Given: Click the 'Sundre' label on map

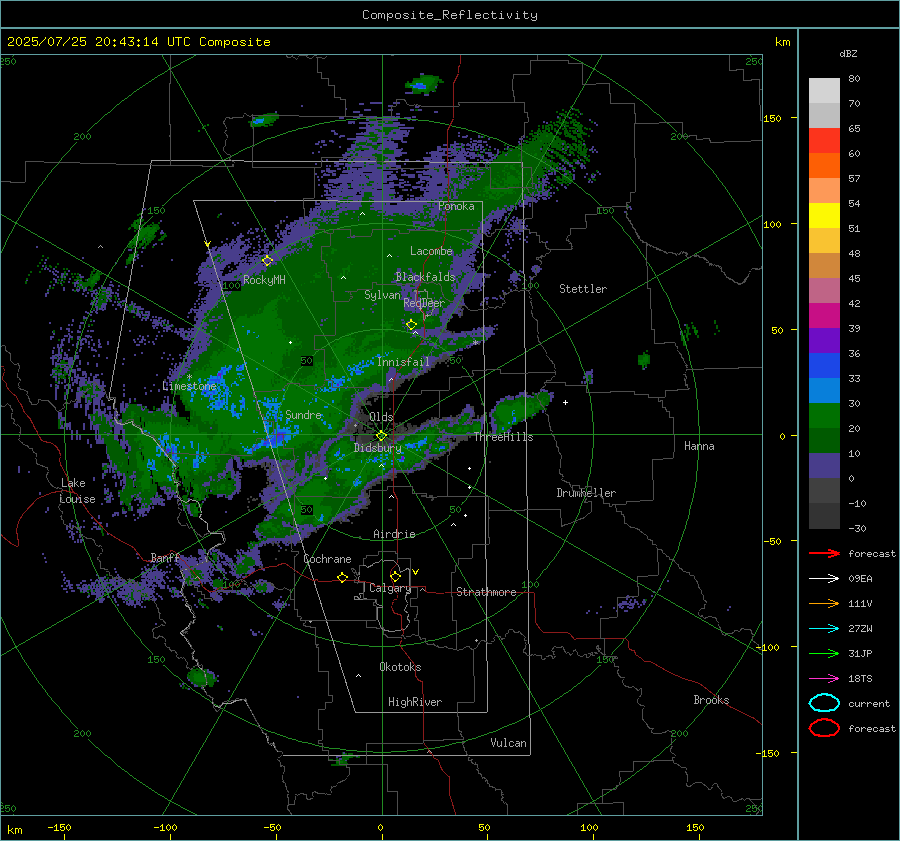Looking at the screenshot, I should click(x=304, y=415).
